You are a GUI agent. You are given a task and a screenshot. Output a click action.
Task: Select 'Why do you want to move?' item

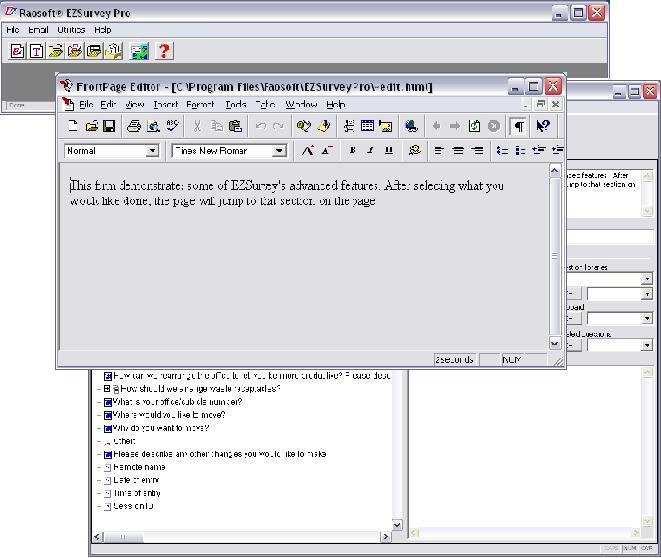161,428
